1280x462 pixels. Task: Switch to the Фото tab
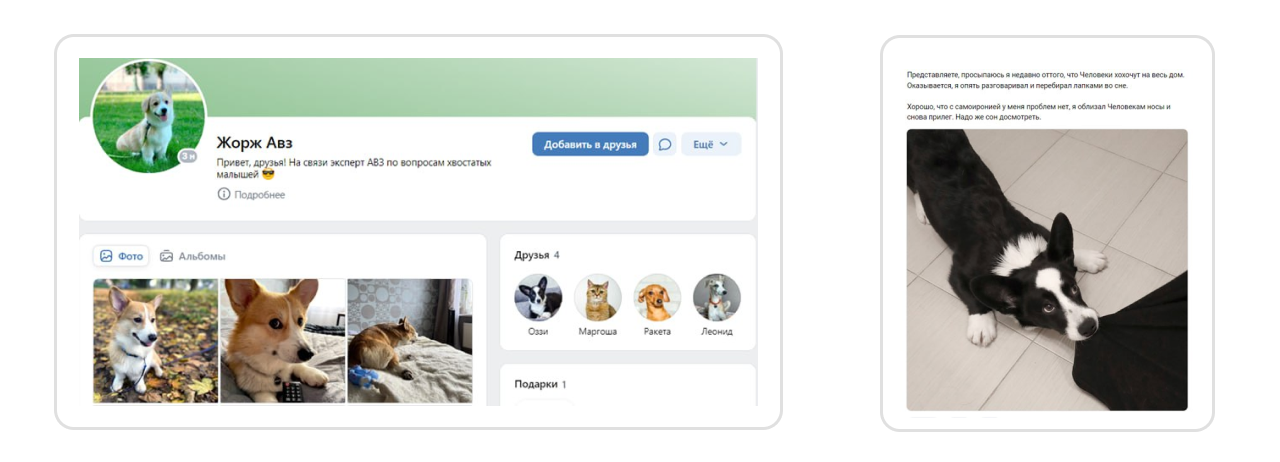(121, 256)
